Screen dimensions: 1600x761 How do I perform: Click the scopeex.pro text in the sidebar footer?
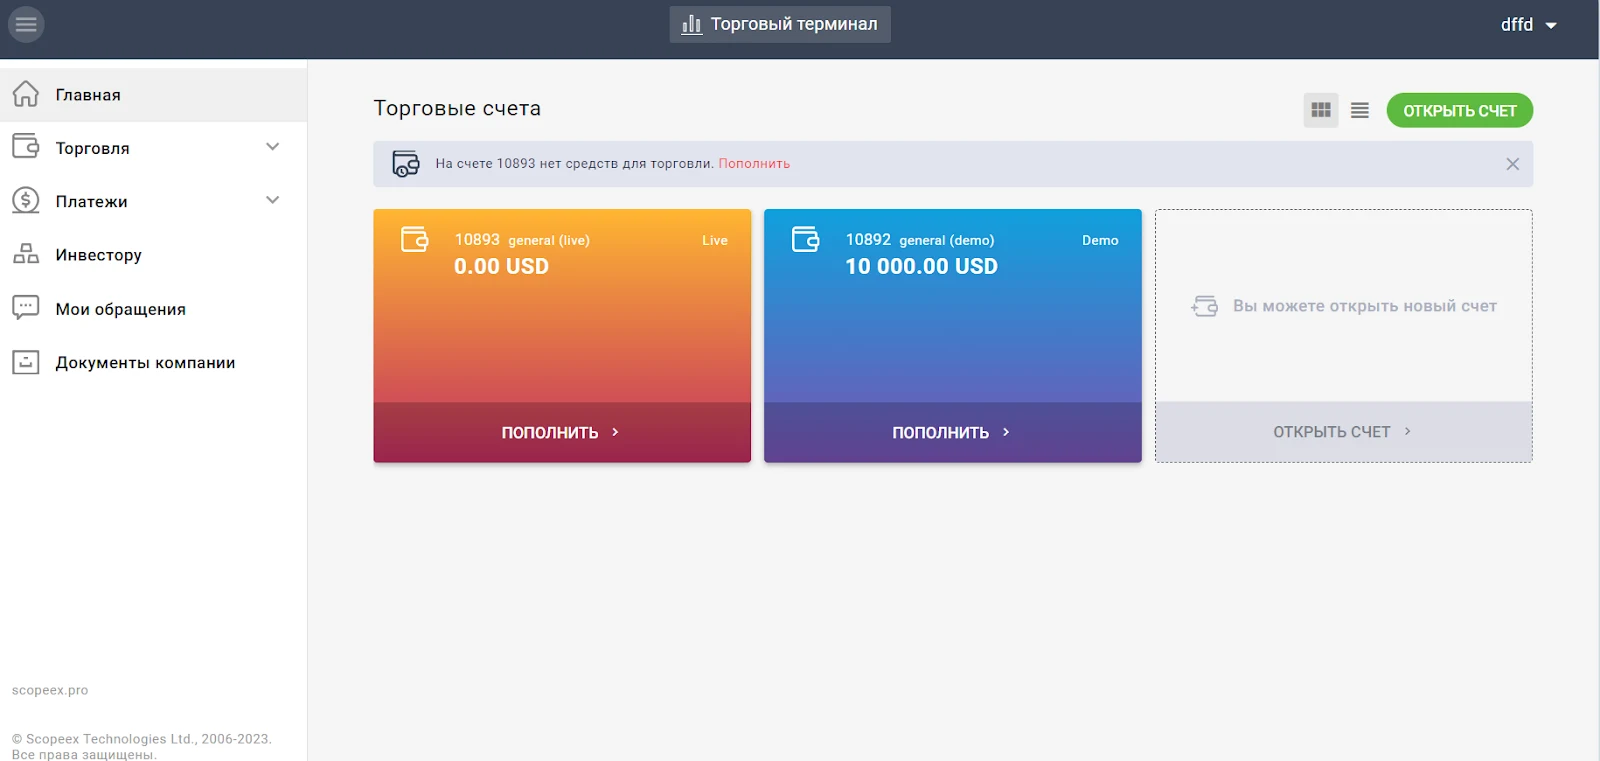tap(50, 690)
